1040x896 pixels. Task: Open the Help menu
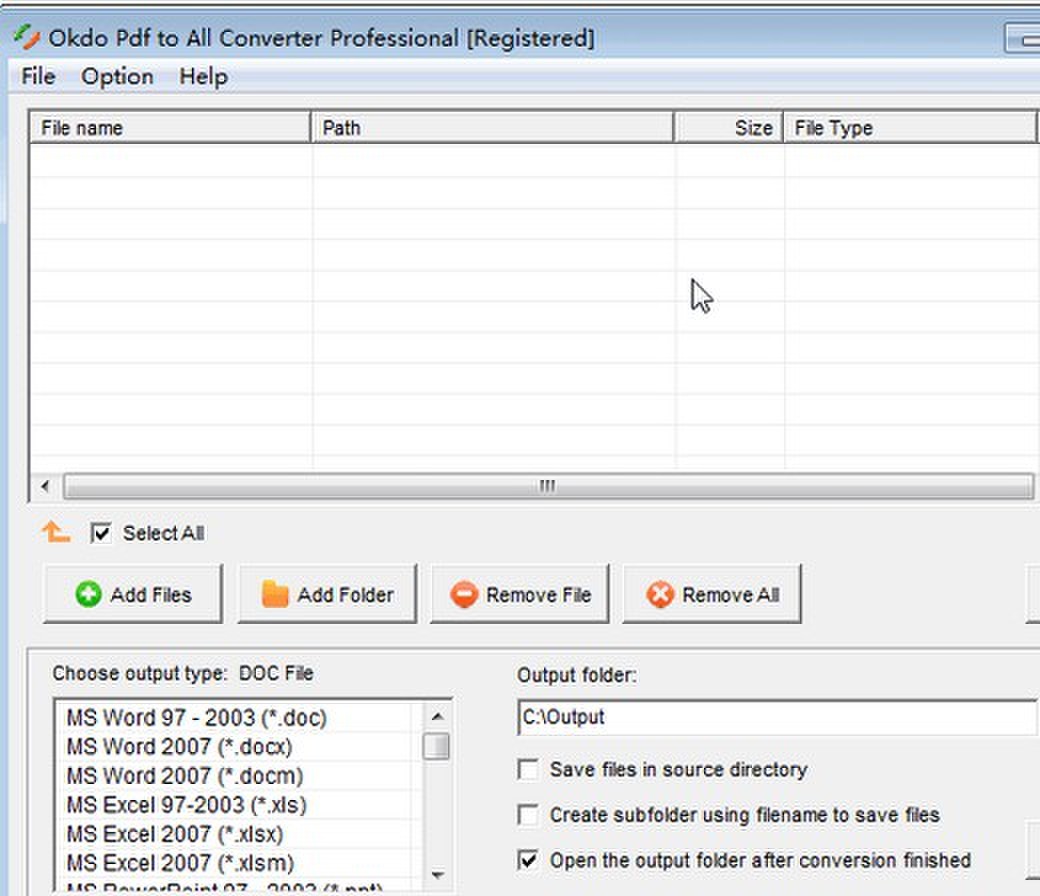pyautogui.click(x=204, y=76)
